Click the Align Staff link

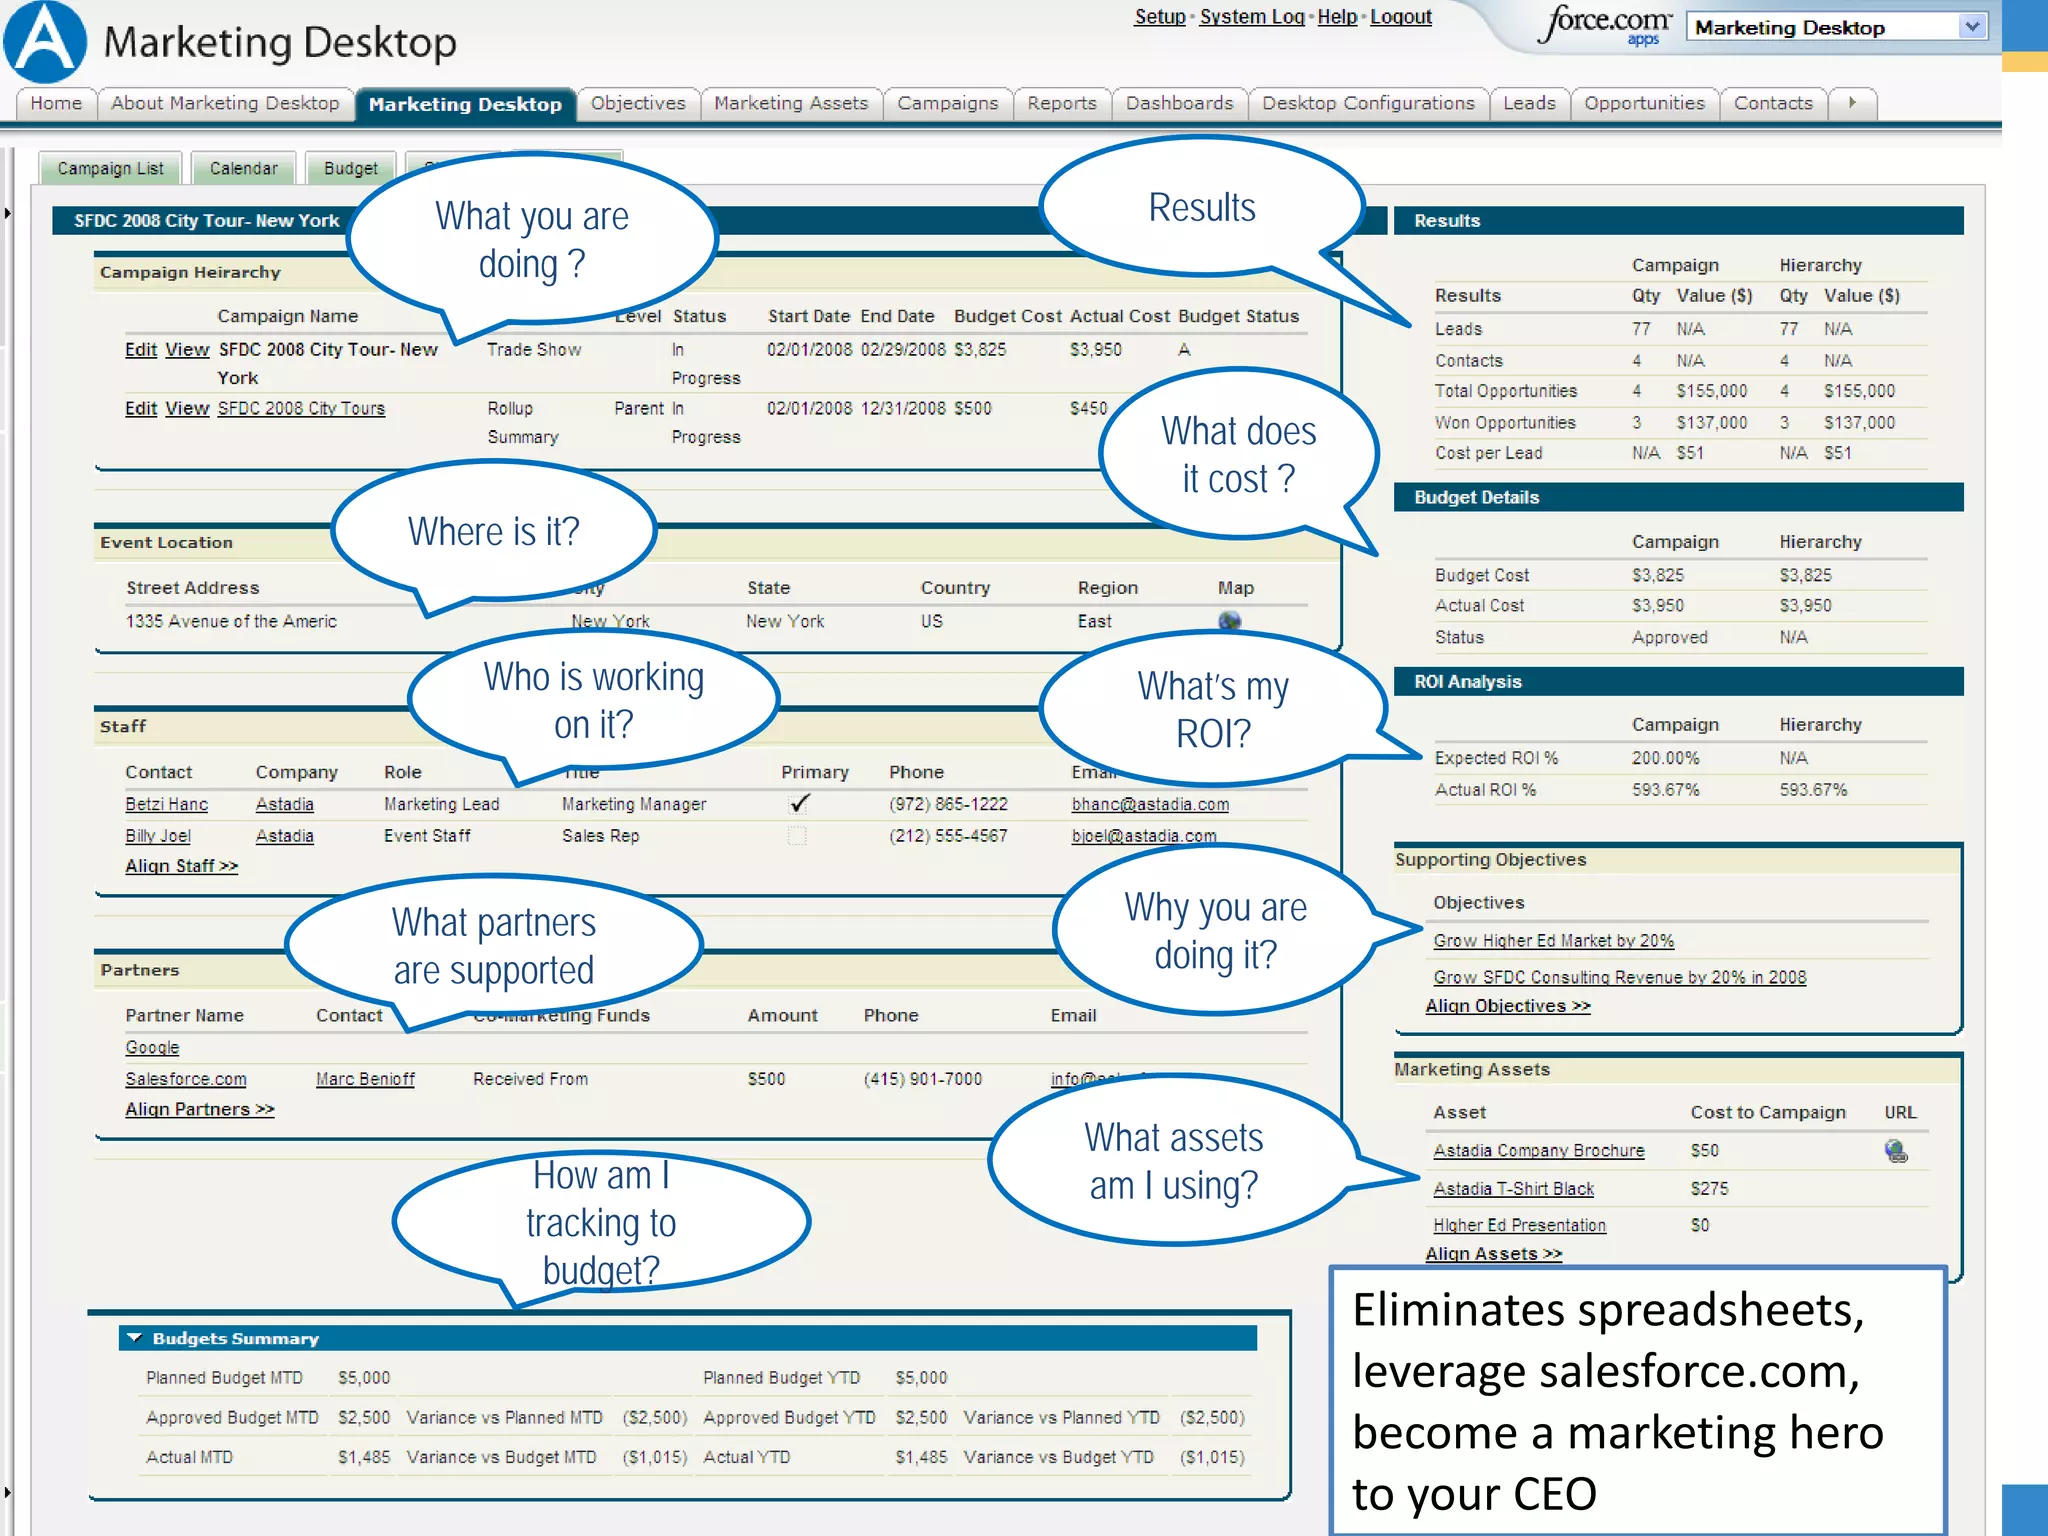[181, 866]
